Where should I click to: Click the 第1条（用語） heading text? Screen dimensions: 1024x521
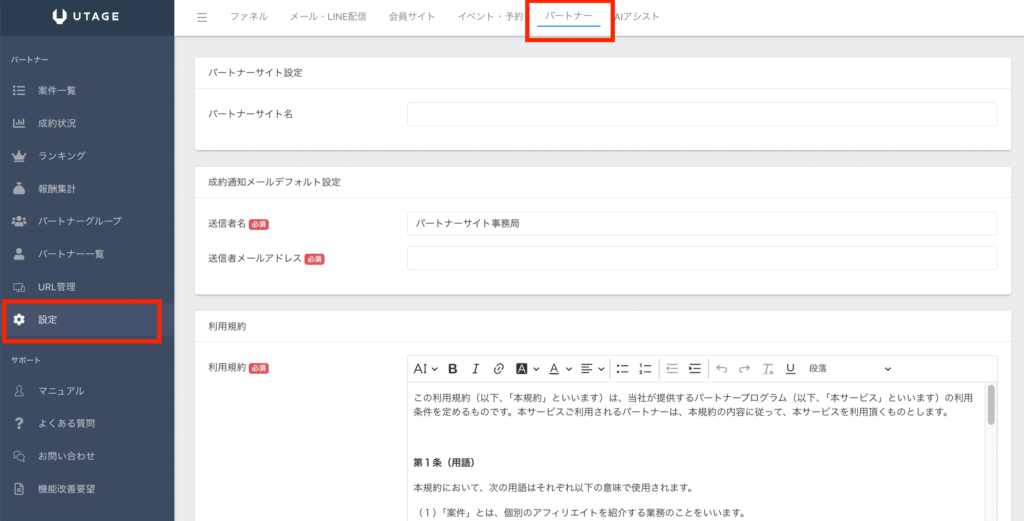coord(444,462)
